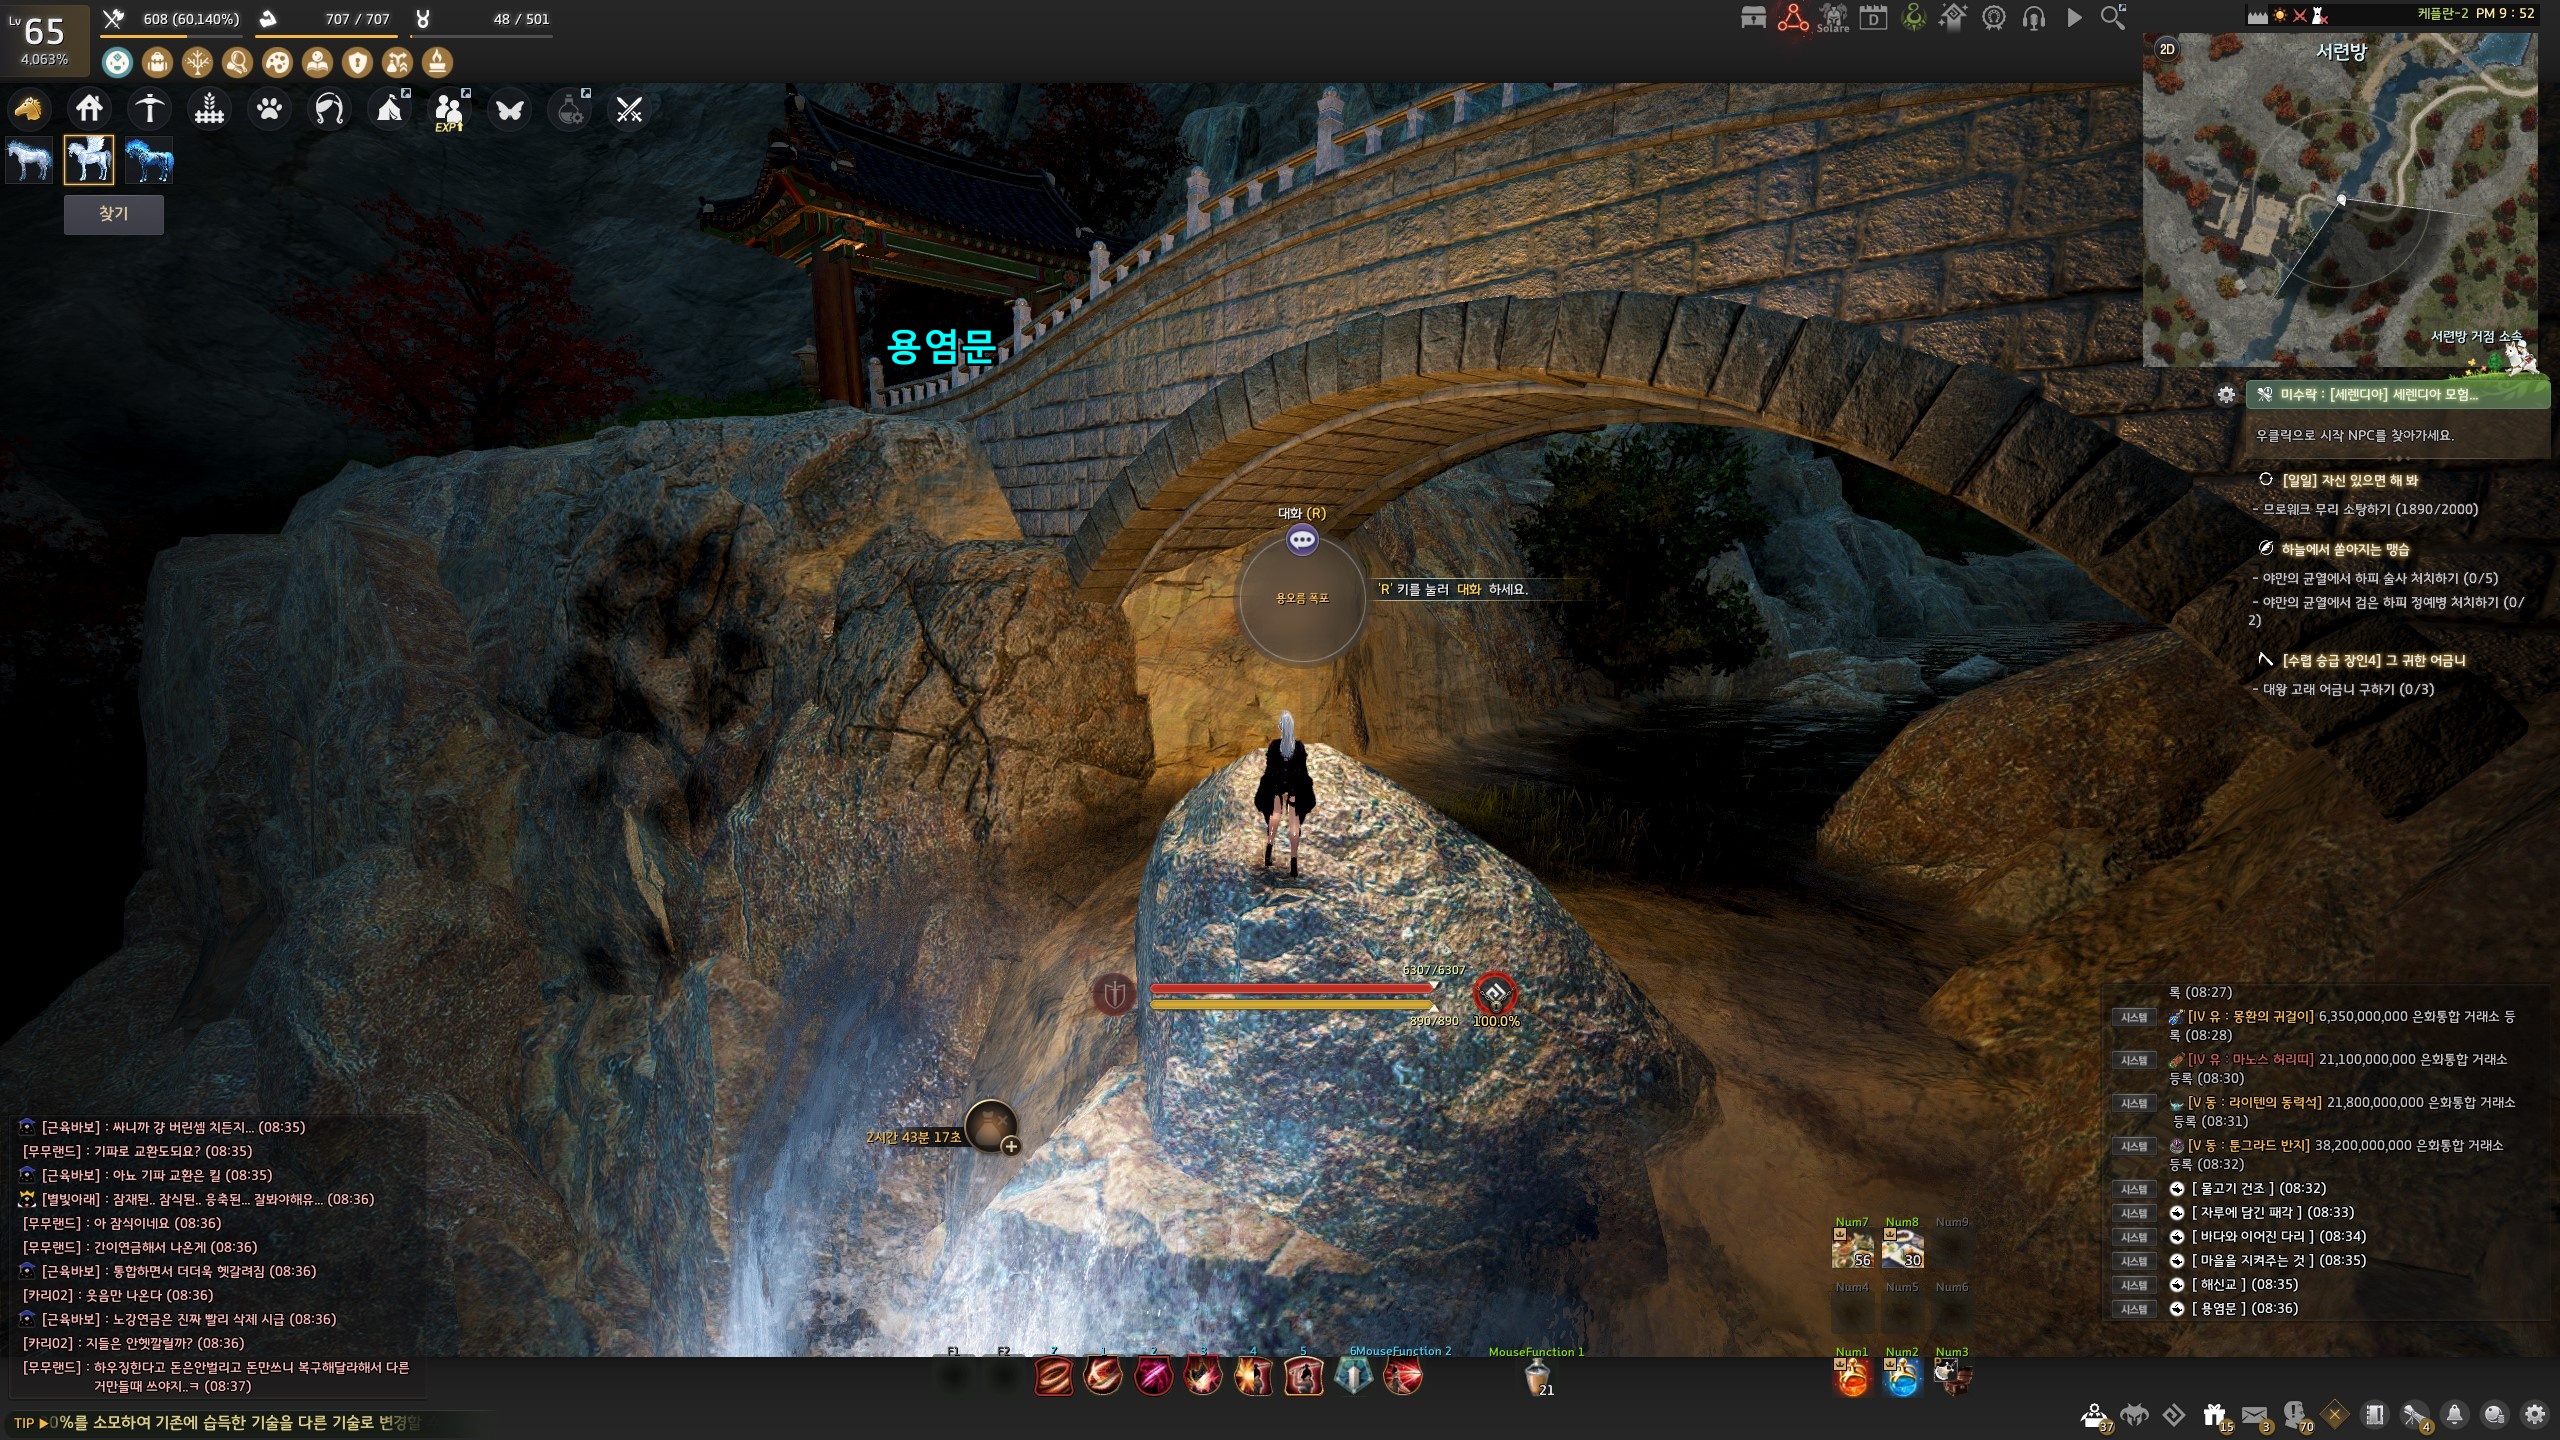Toggle minimap 2D view mode
This screenshot has height=1440, width=2560.
point(2167,49)
